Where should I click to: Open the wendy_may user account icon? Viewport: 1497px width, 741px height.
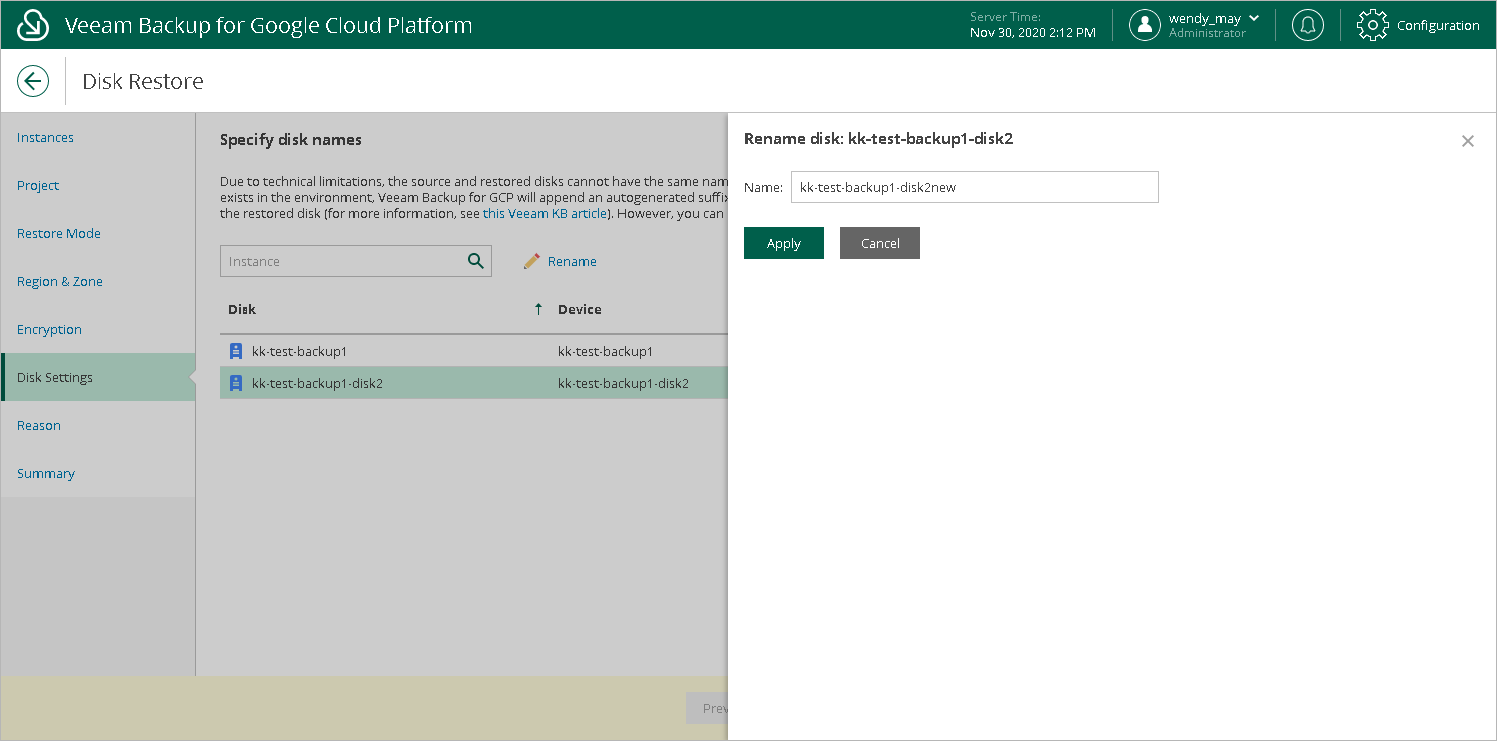(x=1144, y=25)
